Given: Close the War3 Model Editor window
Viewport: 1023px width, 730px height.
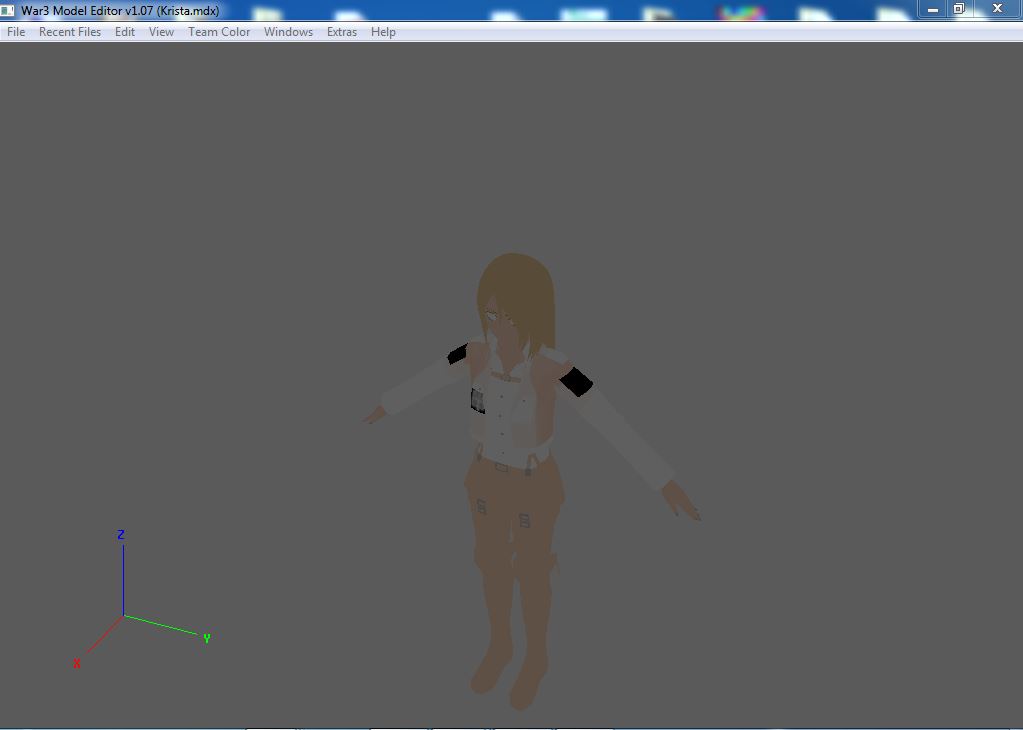Looking at the screenshot, I should (998, 9).
